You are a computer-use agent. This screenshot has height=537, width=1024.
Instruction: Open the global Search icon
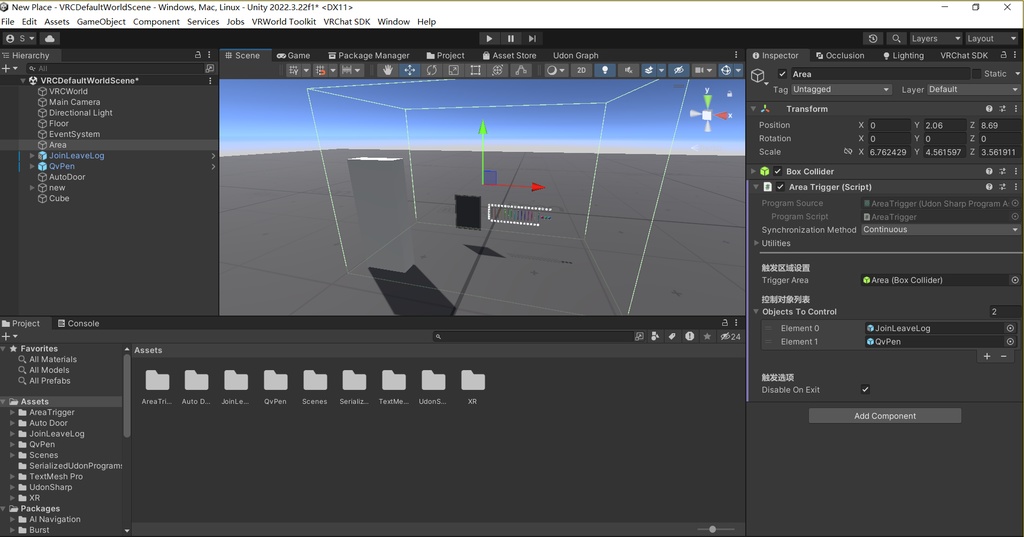pyautogui.click(x=897, y=39)
